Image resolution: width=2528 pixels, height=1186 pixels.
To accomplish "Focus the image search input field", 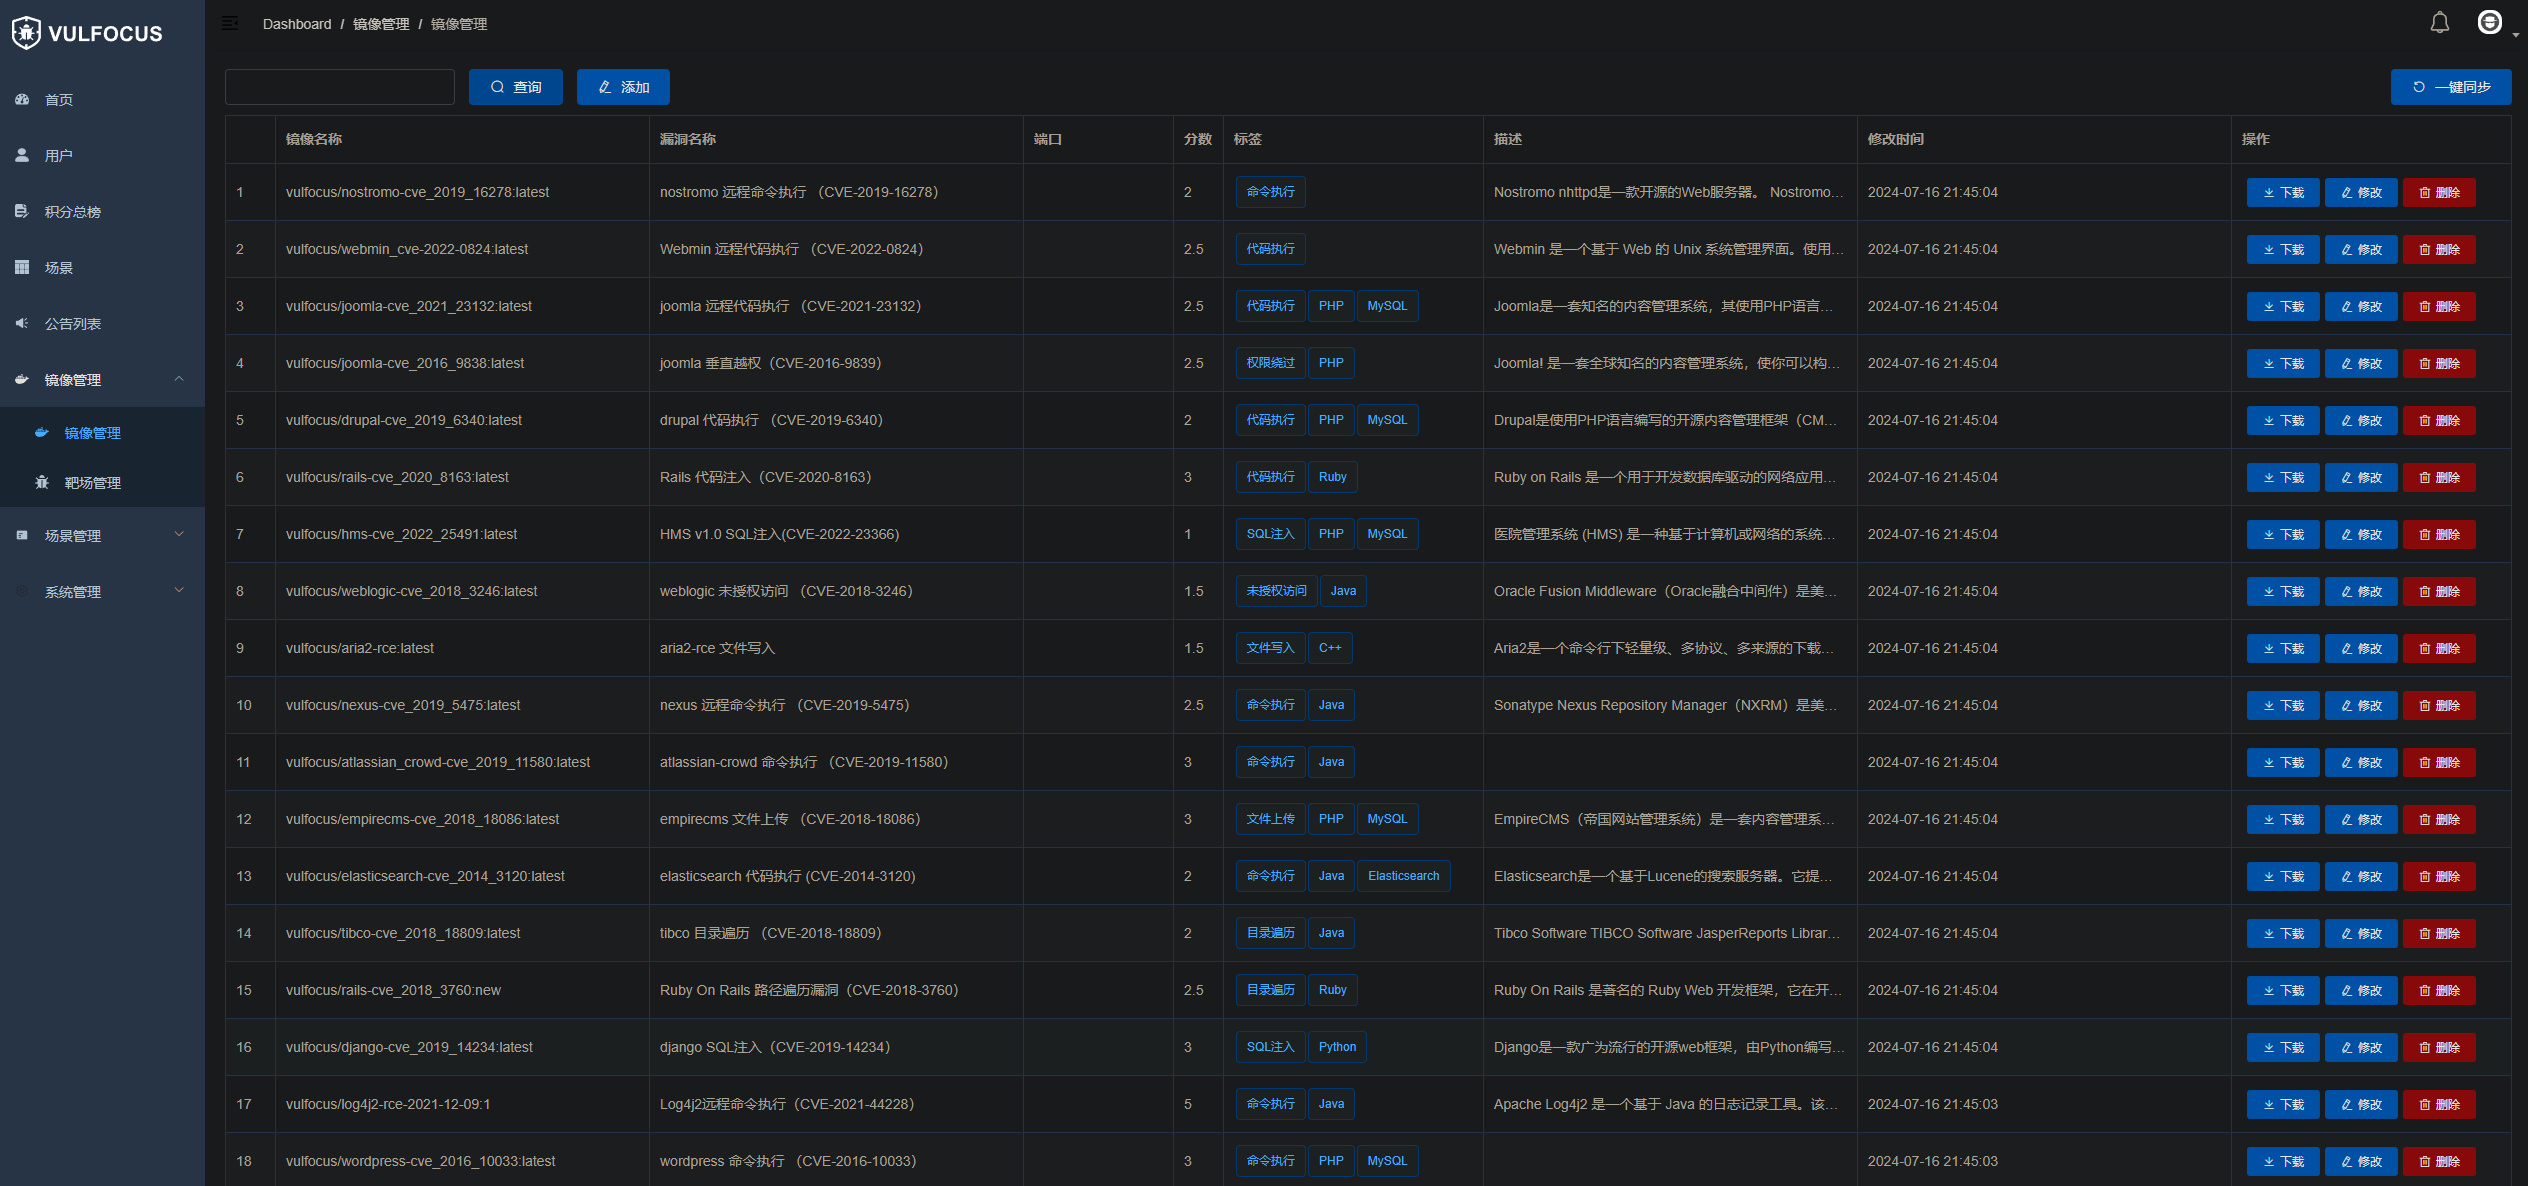I will click(340, 87).
